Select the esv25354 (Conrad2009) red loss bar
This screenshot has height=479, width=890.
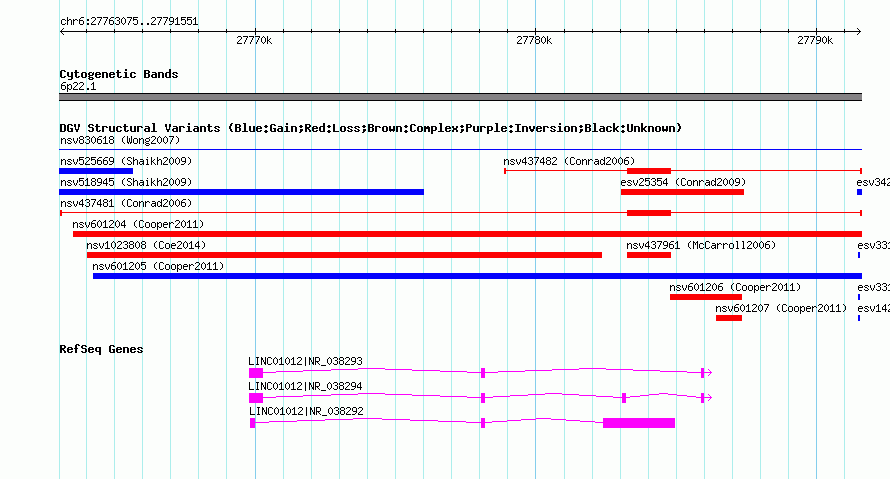682,192
